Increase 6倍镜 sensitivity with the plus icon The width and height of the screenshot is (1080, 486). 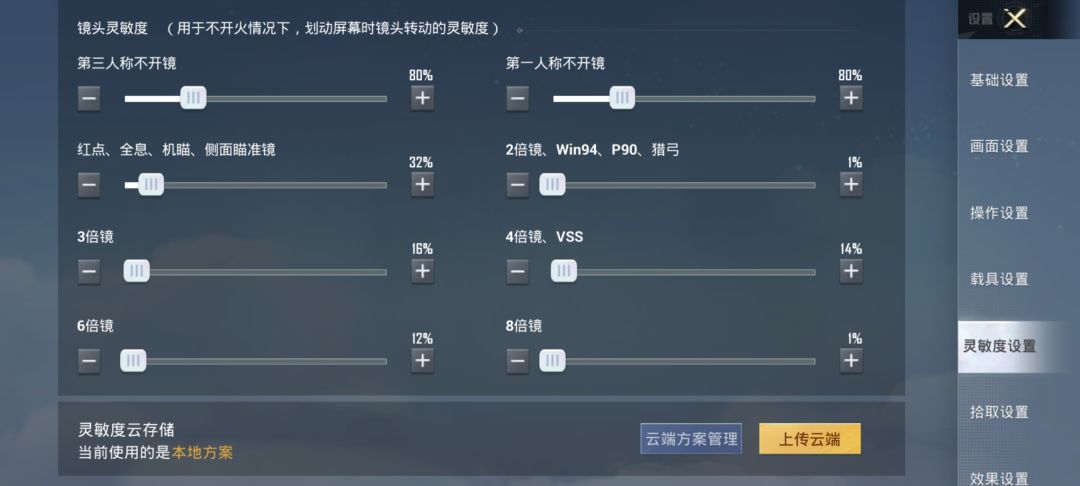click(422, 360)
